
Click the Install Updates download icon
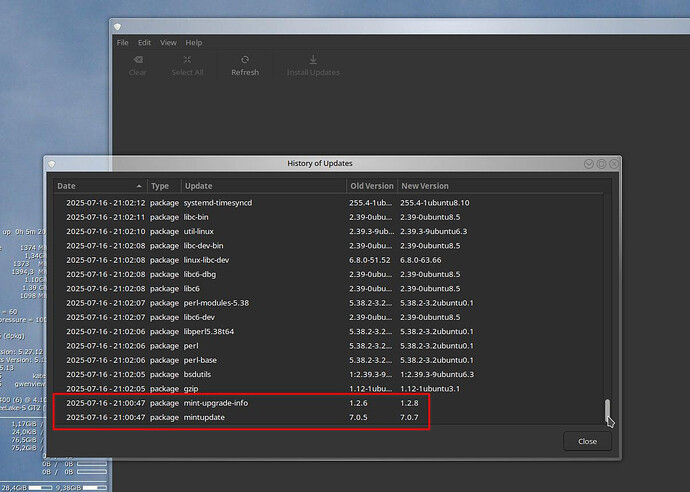[x=313, y=60]
